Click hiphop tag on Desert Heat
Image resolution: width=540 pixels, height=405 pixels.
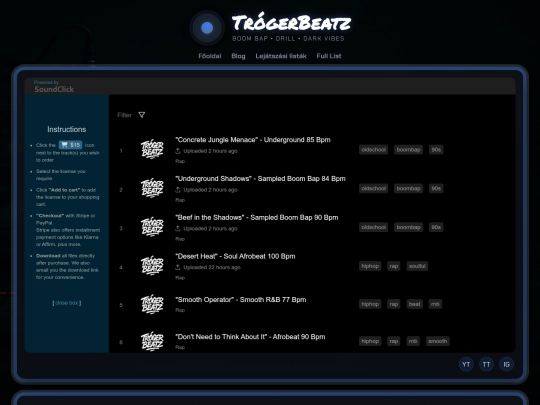pyautogui.click(x=370, y=266)
